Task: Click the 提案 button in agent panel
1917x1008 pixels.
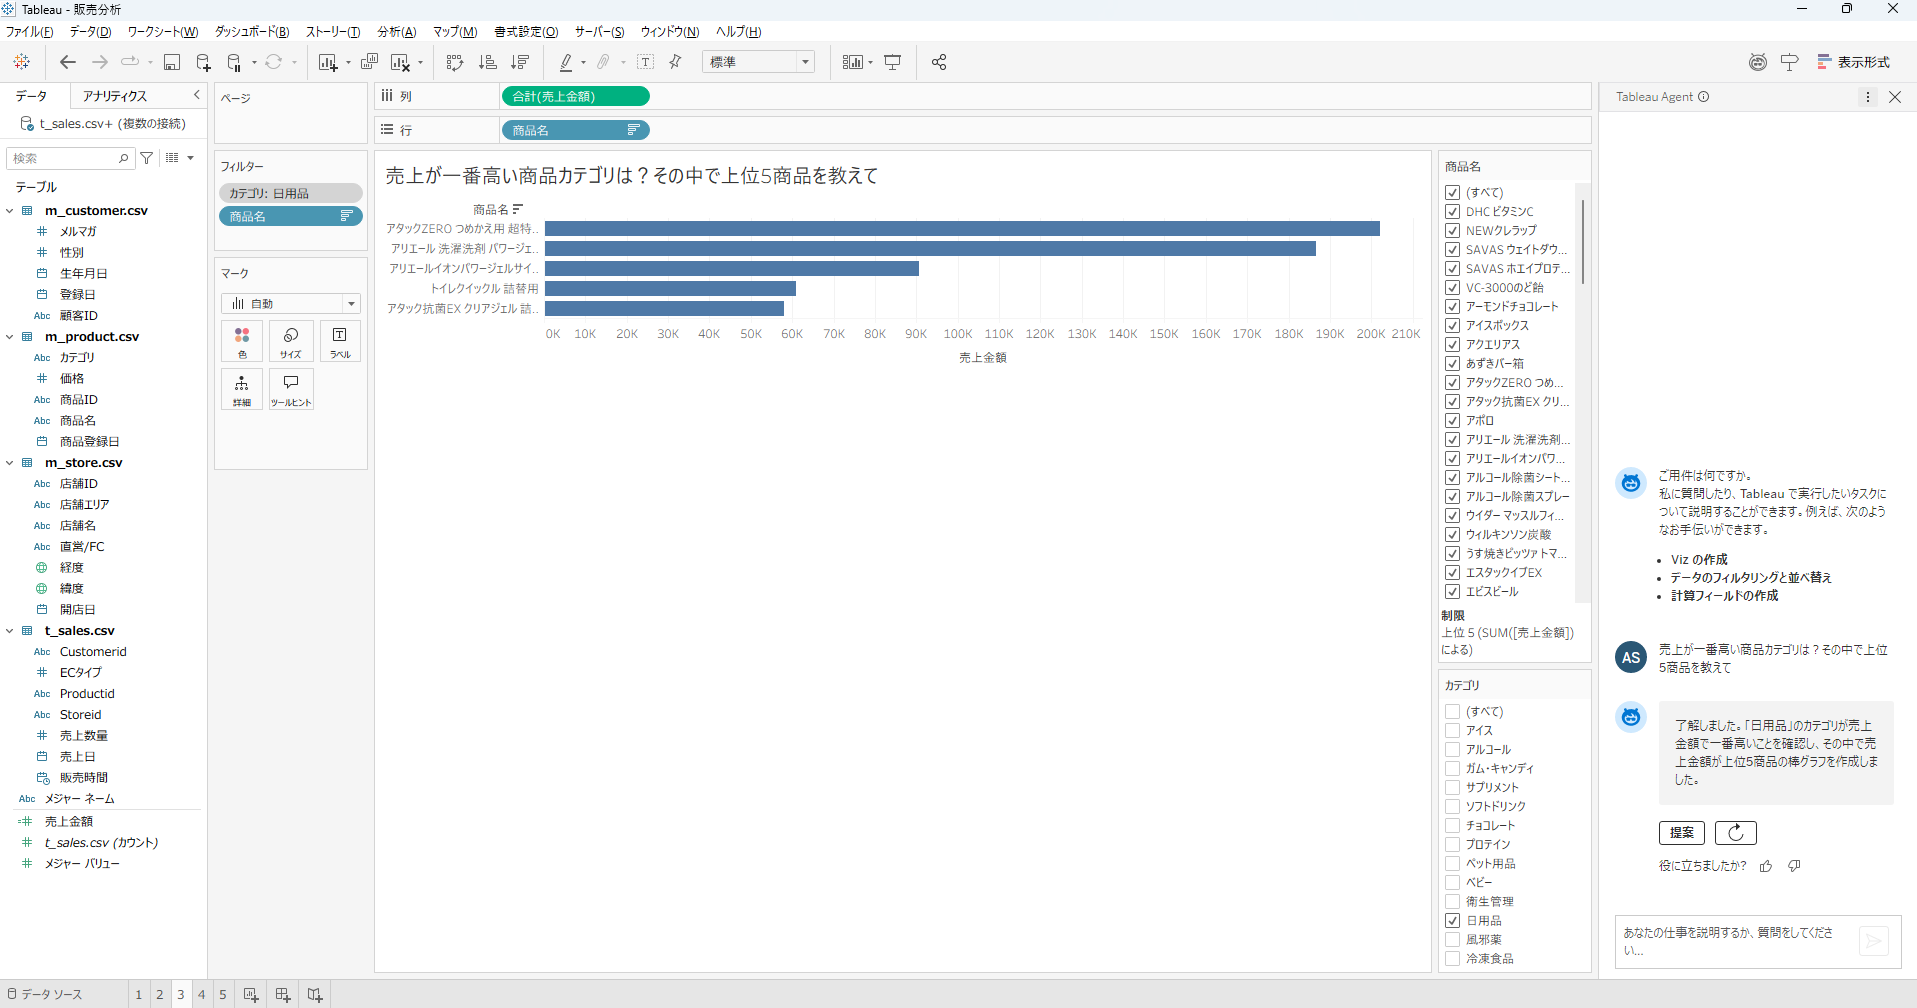Action: [1682, 833]
